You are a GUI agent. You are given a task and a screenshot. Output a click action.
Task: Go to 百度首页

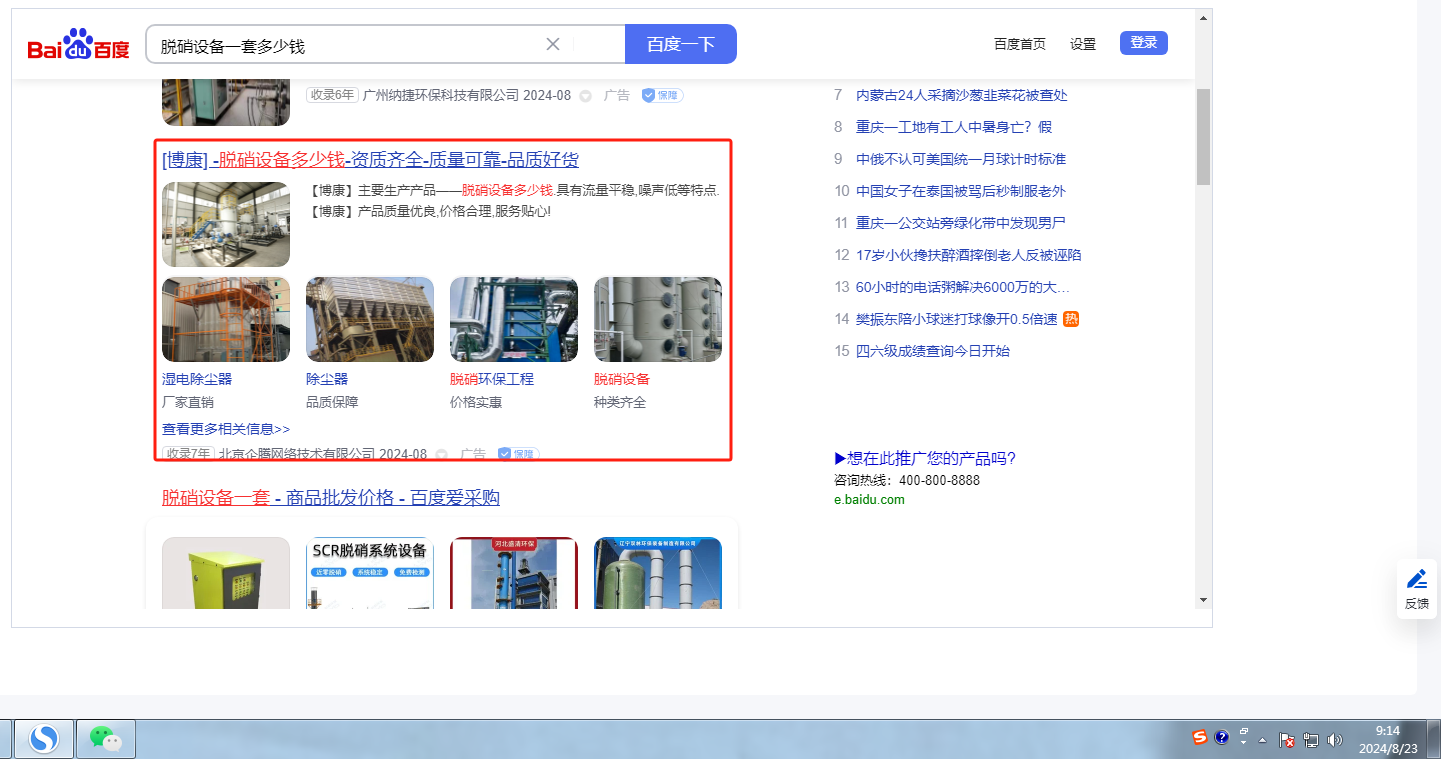point(1020,44)
